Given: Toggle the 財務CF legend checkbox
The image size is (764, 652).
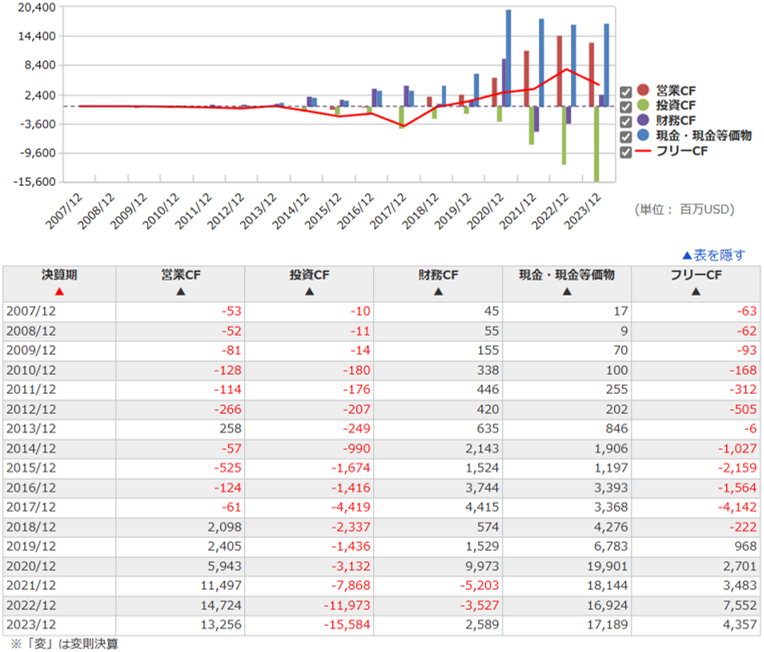Looking at the screenshot, I should click(626, 121).
